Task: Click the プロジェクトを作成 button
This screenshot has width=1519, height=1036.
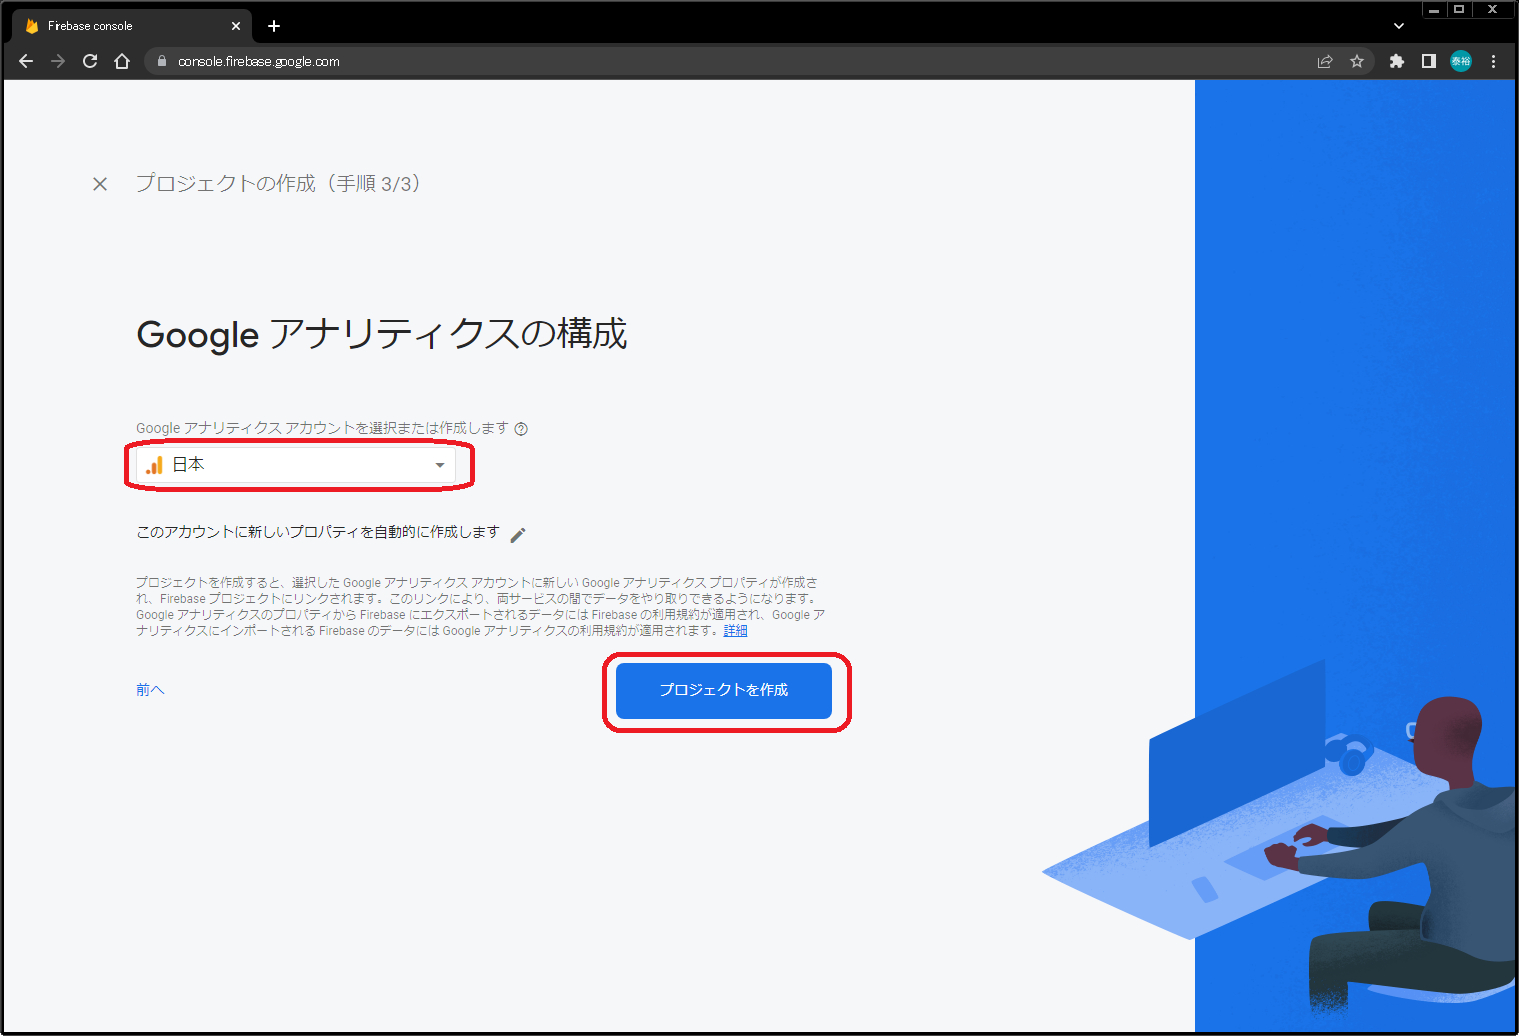Action: (724, 691)
